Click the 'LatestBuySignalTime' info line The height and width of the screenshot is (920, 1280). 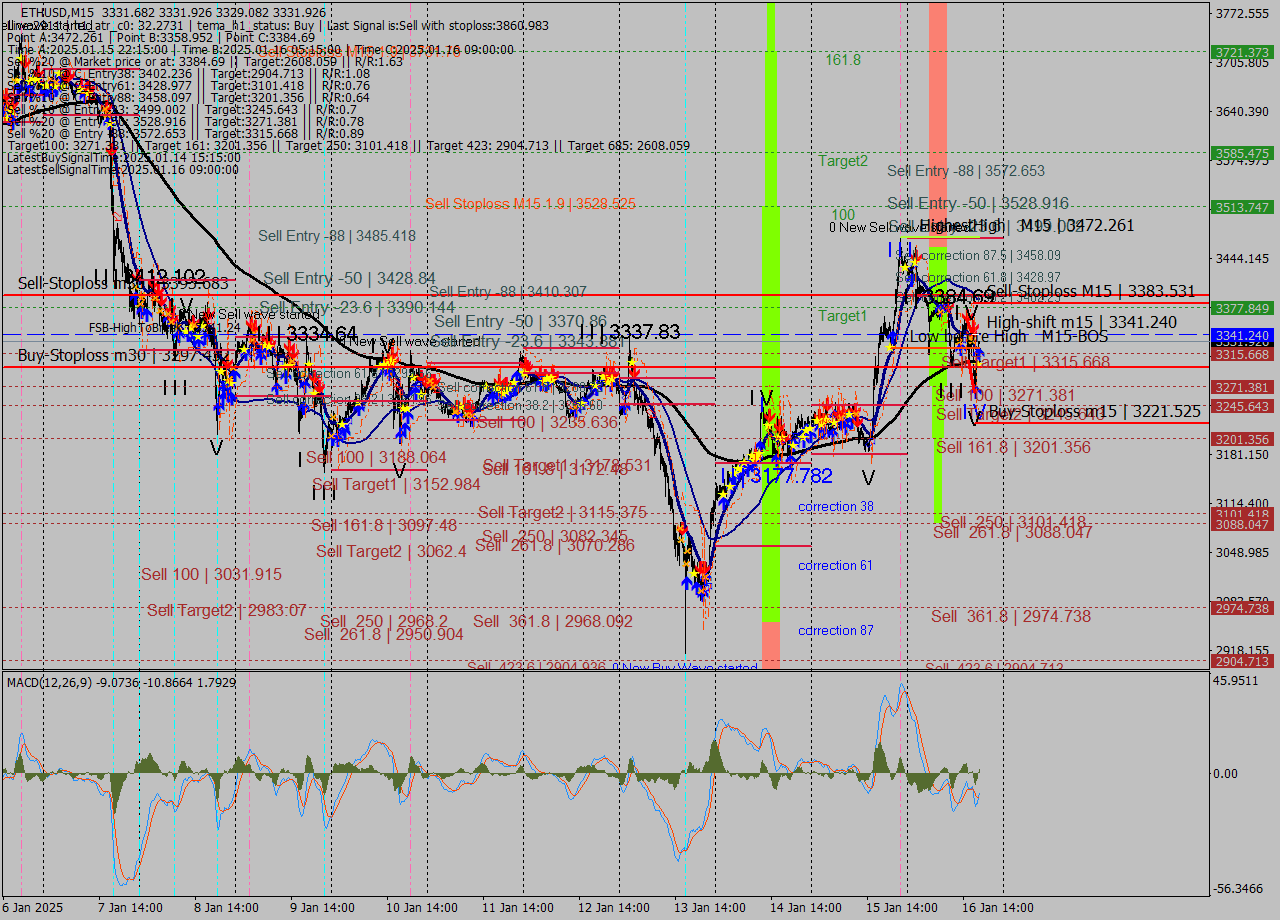pos(123,158)
